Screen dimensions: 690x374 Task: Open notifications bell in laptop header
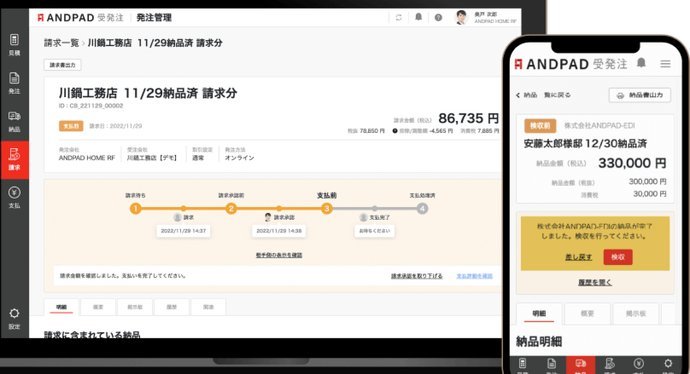click(418, 17)
